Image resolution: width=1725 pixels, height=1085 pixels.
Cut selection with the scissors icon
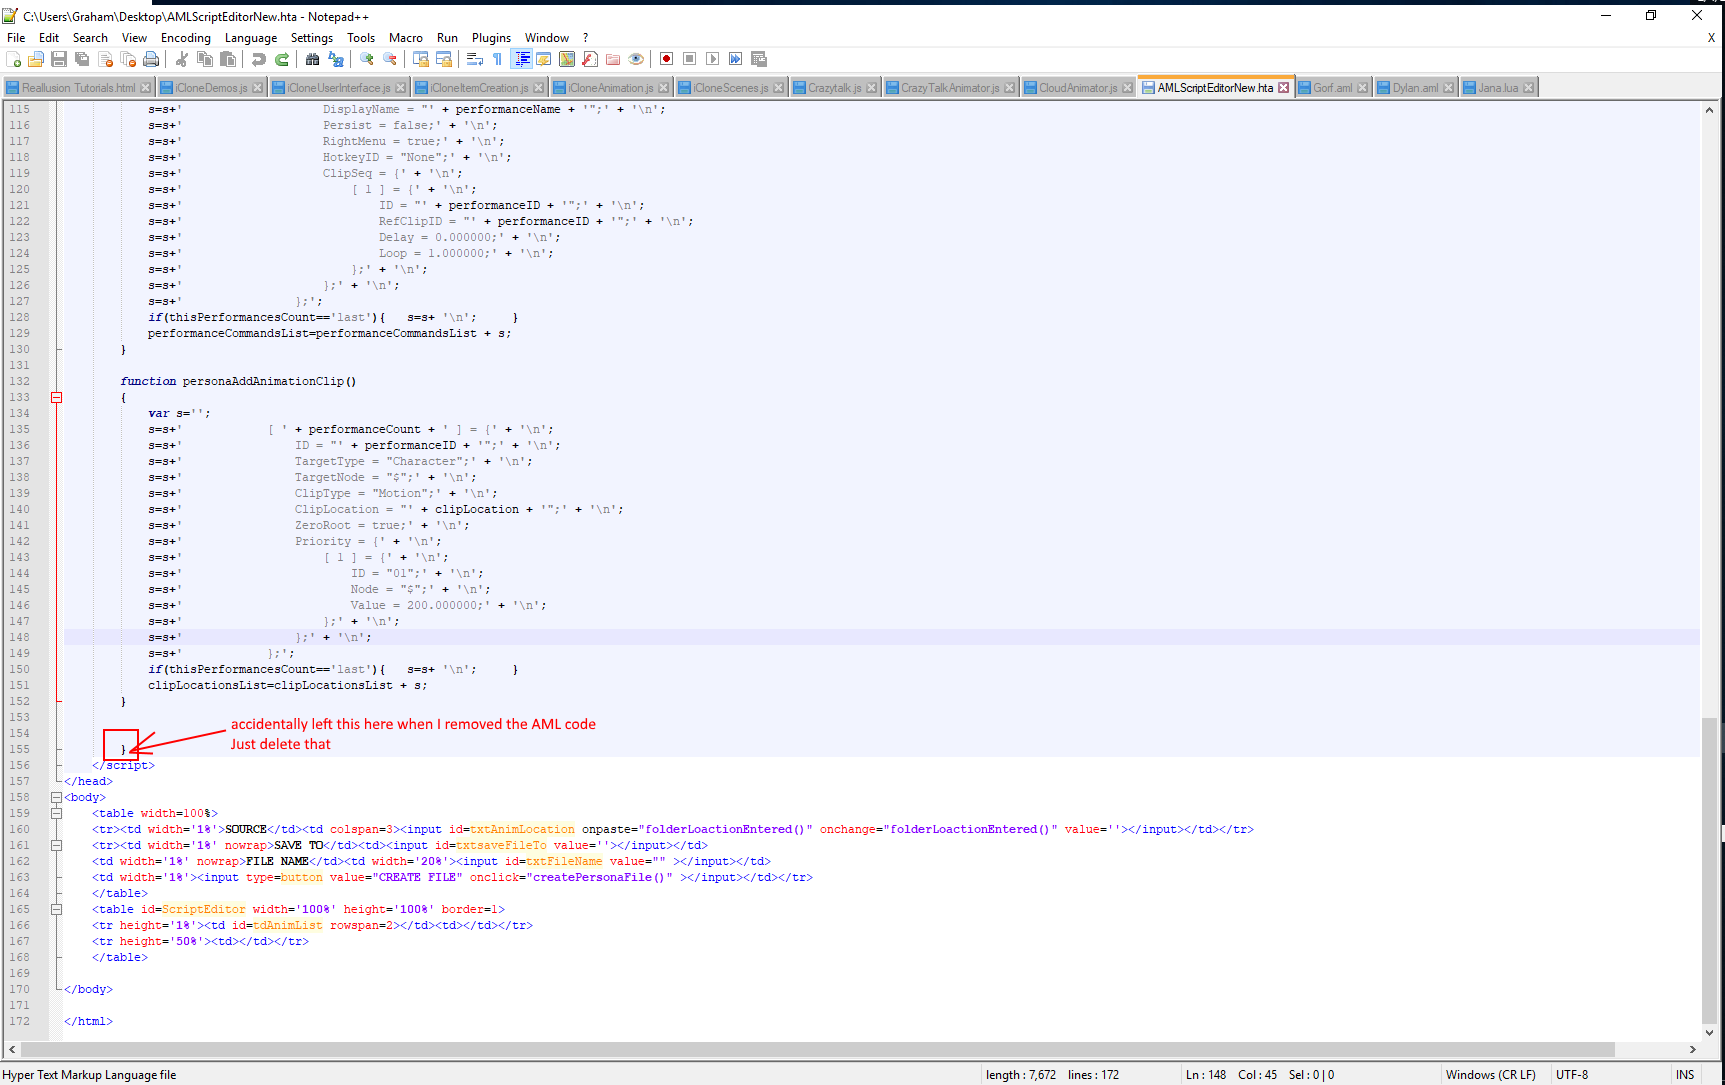[182, 60]
